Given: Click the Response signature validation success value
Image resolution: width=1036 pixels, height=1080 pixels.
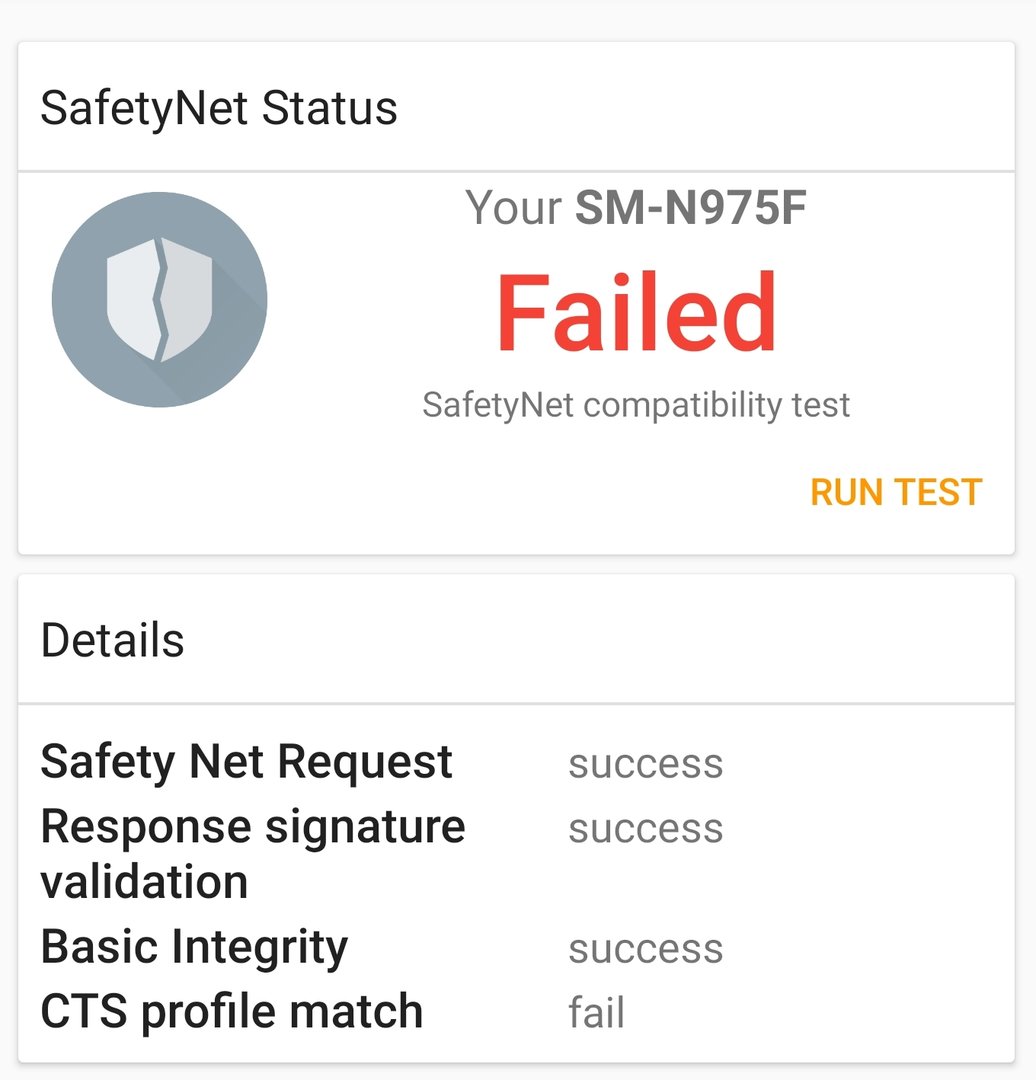Looking at the screenshot, I should coord(645,829).
